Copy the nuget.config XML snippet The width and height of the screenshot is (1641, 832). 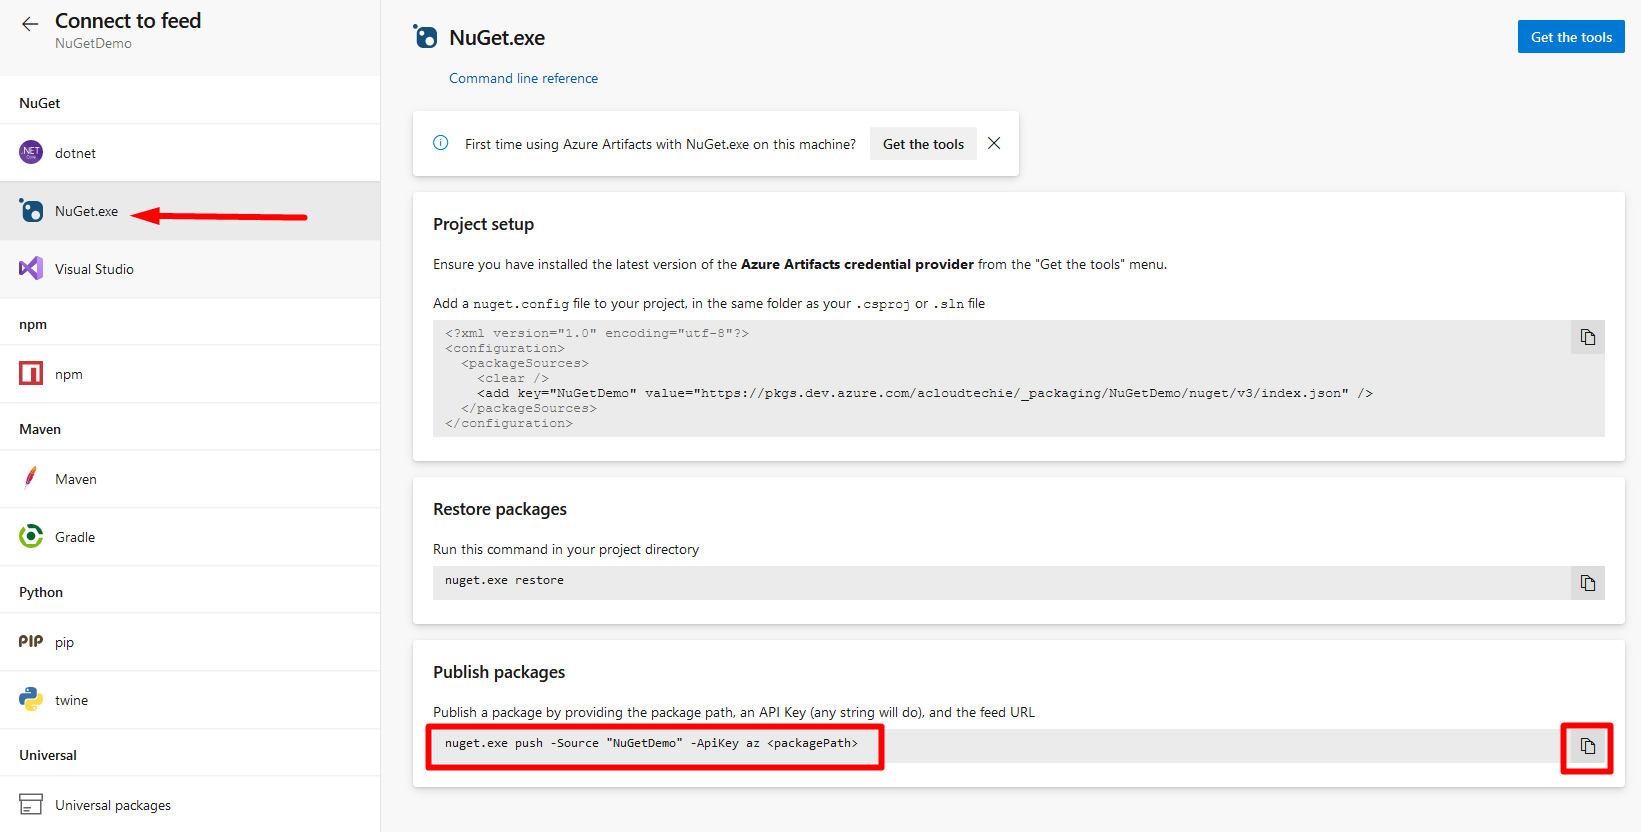coord(1588,337)
